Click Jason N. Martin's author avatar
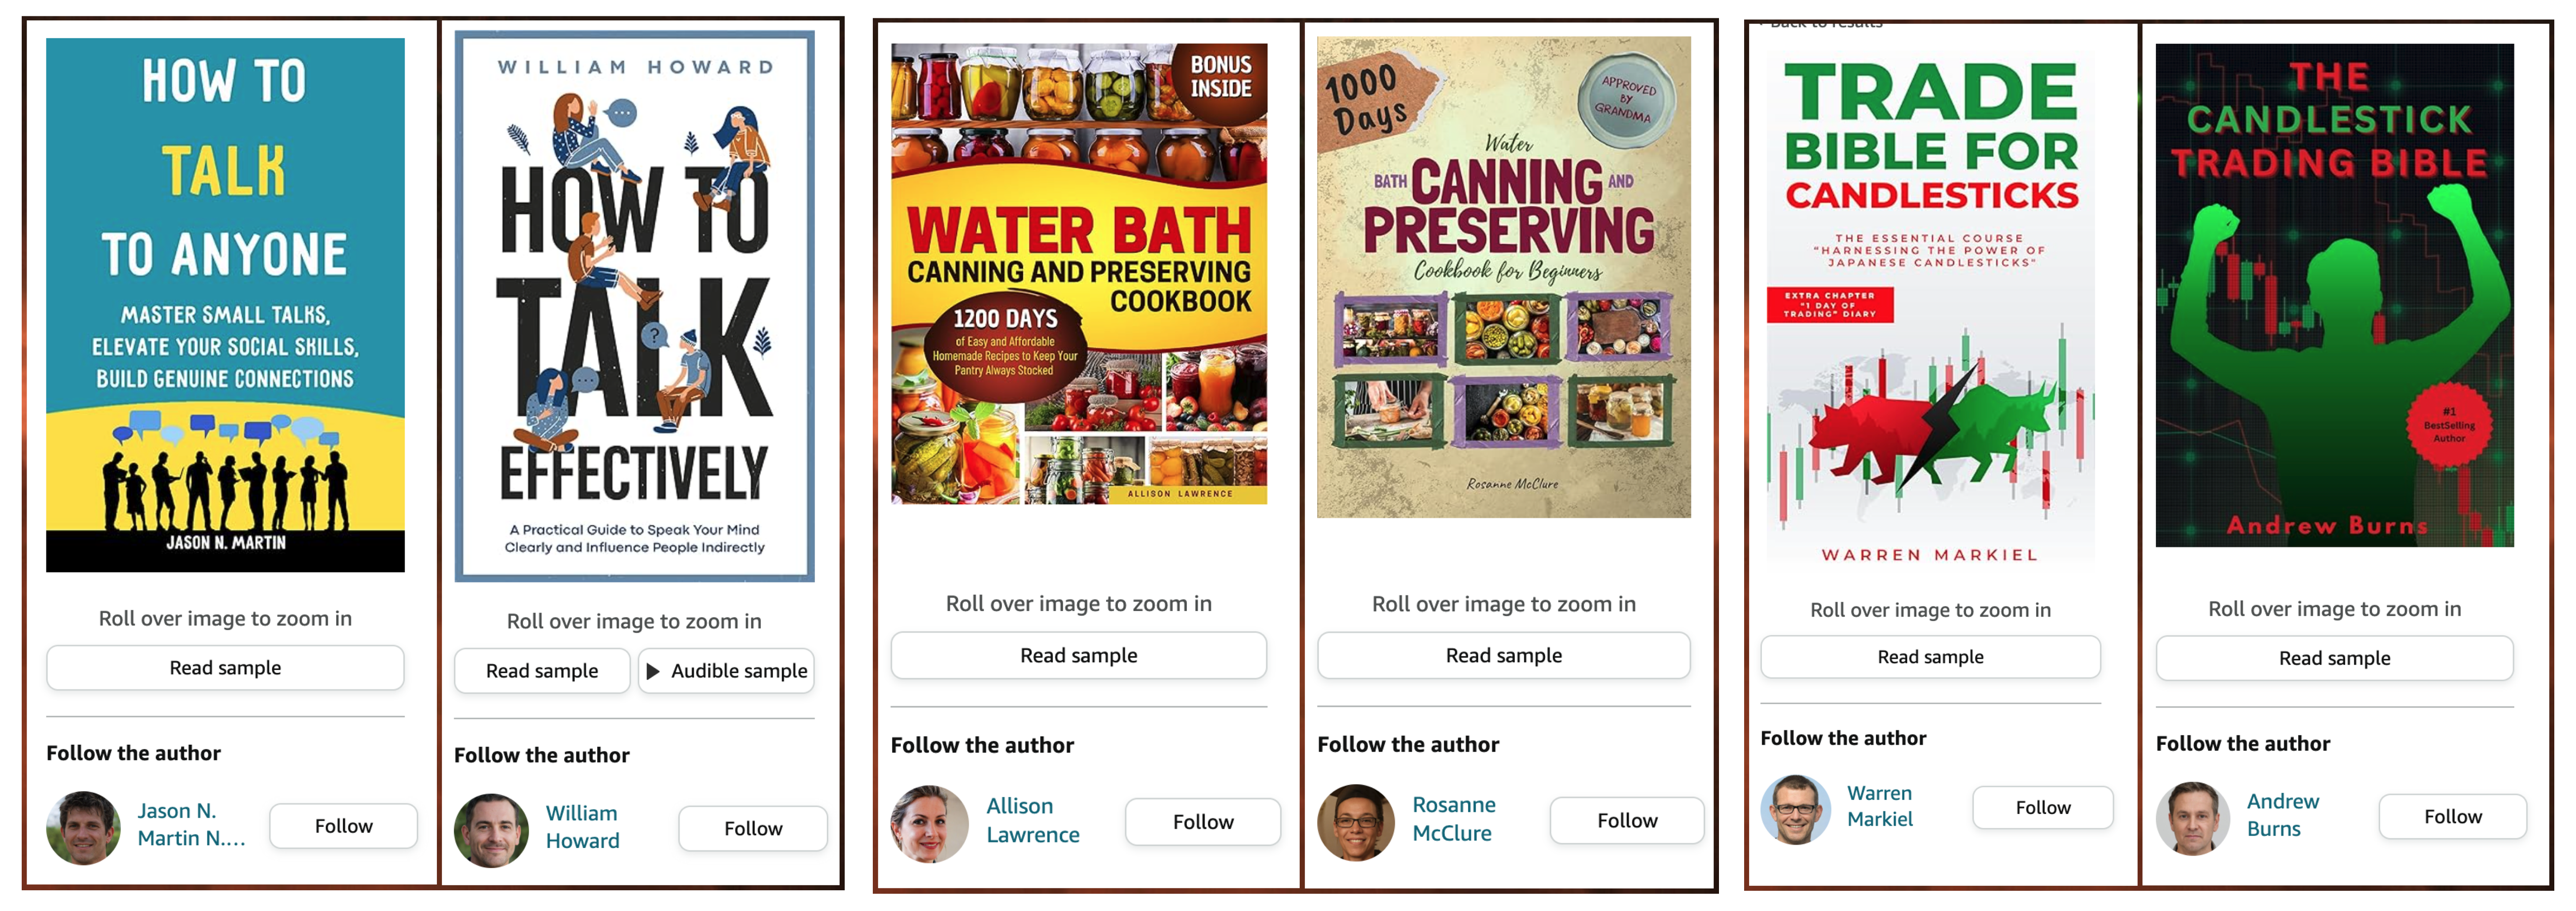The height and width of the screenshot is (911, 2576). pos(84,828)
